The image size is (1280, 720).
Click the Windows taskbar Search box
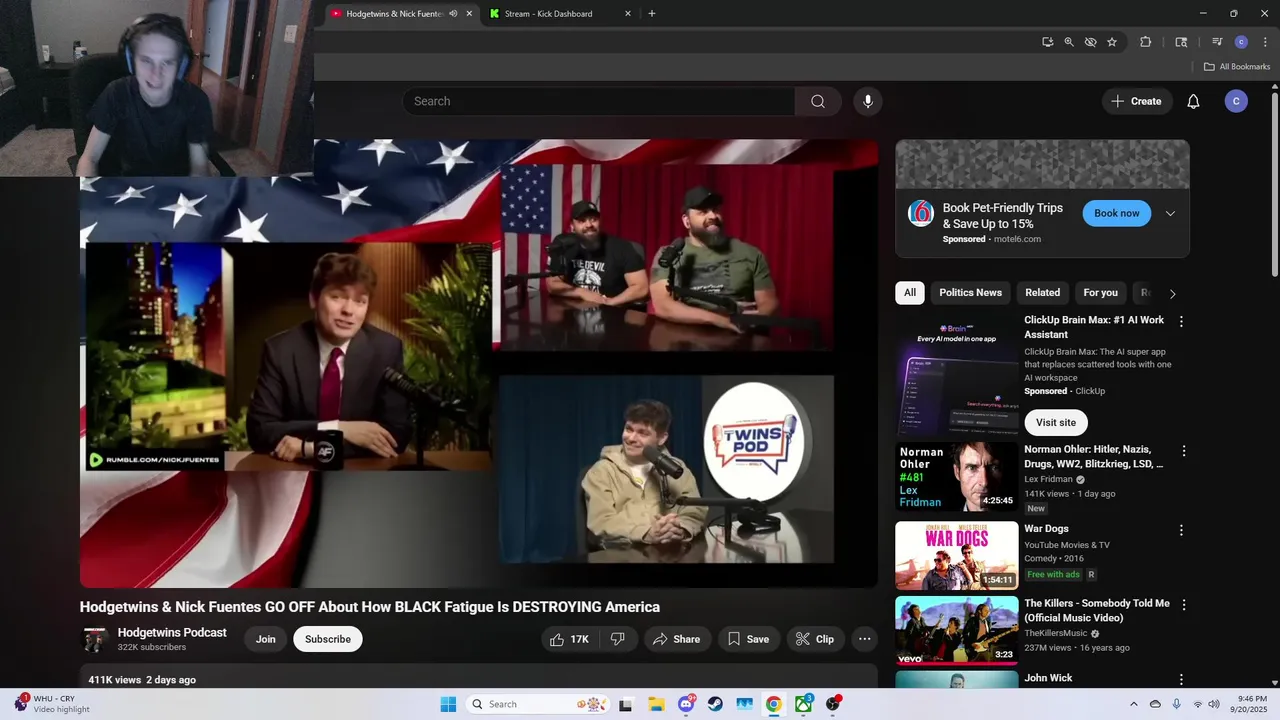coord(538,704)
